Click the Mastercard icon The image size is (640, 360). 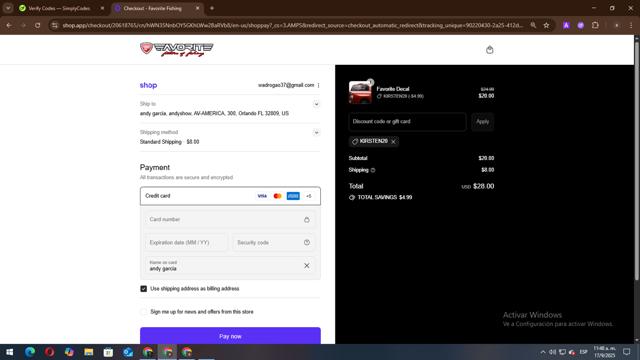278,196
